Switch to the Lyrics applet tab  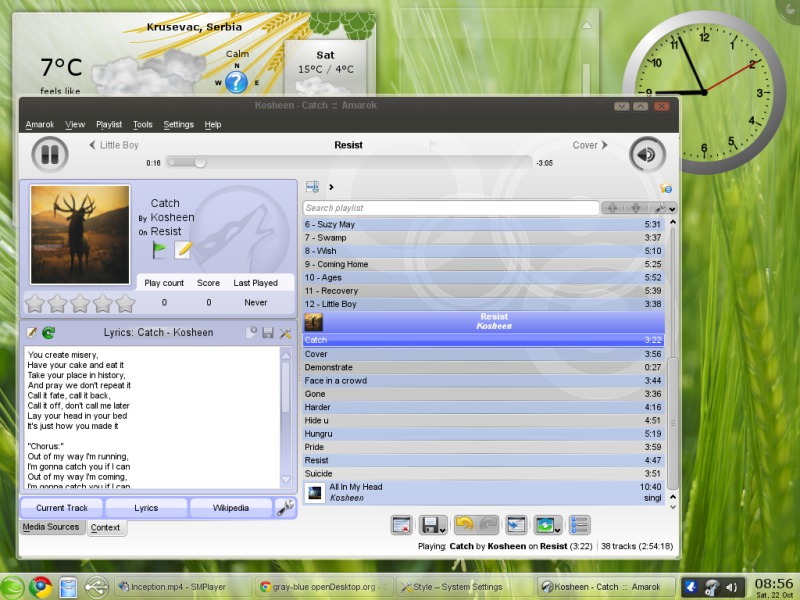click(146, 508)
